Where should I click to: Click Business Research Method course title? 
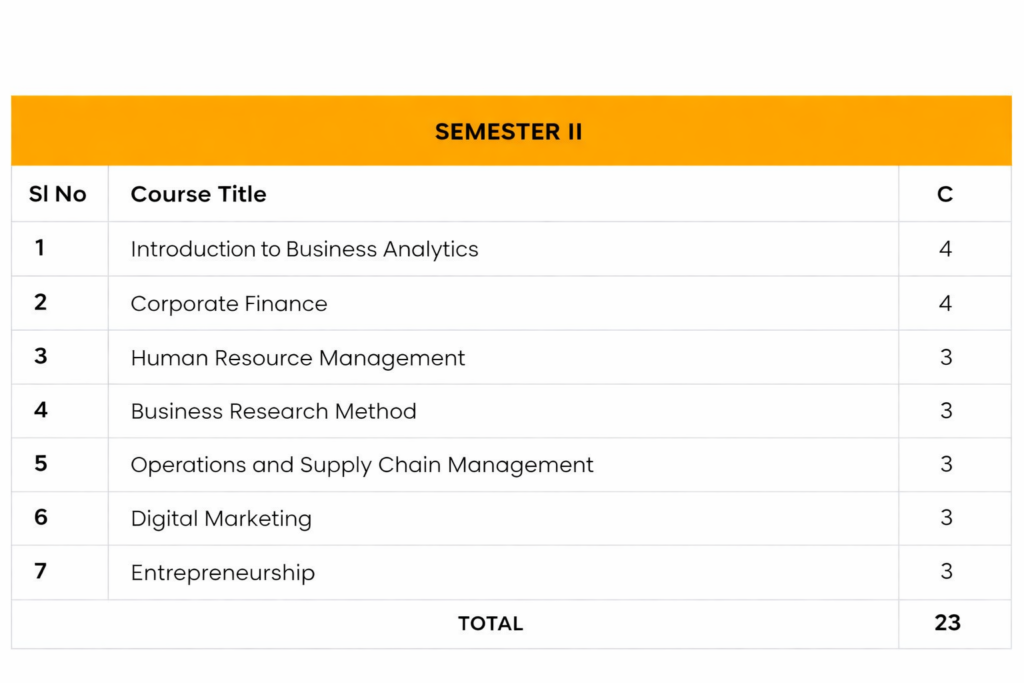[x=273, y=411]
